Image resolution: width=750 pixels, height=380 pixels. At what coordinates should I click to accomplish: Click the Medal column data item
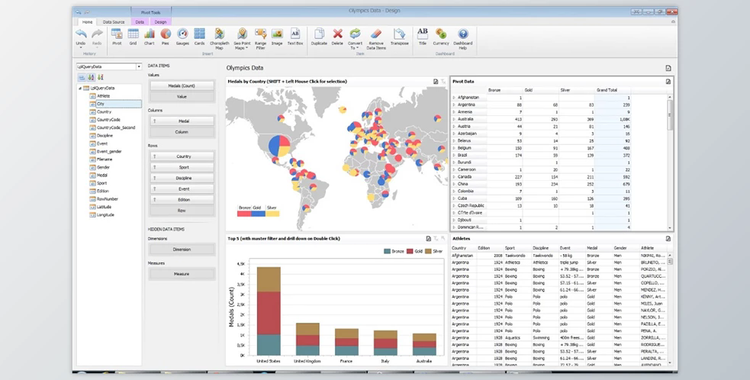pos(182,121)
